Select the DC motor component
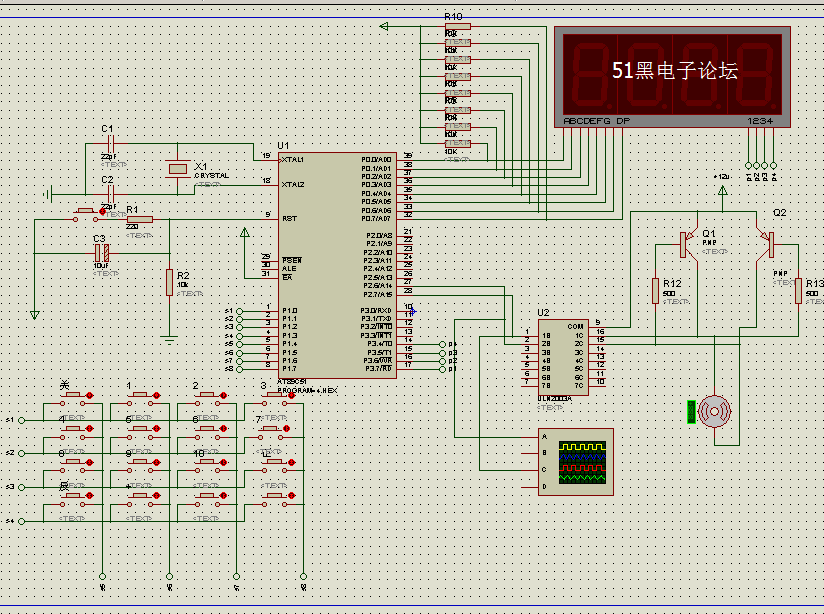 pyautogui.click(x=716, y=411)
